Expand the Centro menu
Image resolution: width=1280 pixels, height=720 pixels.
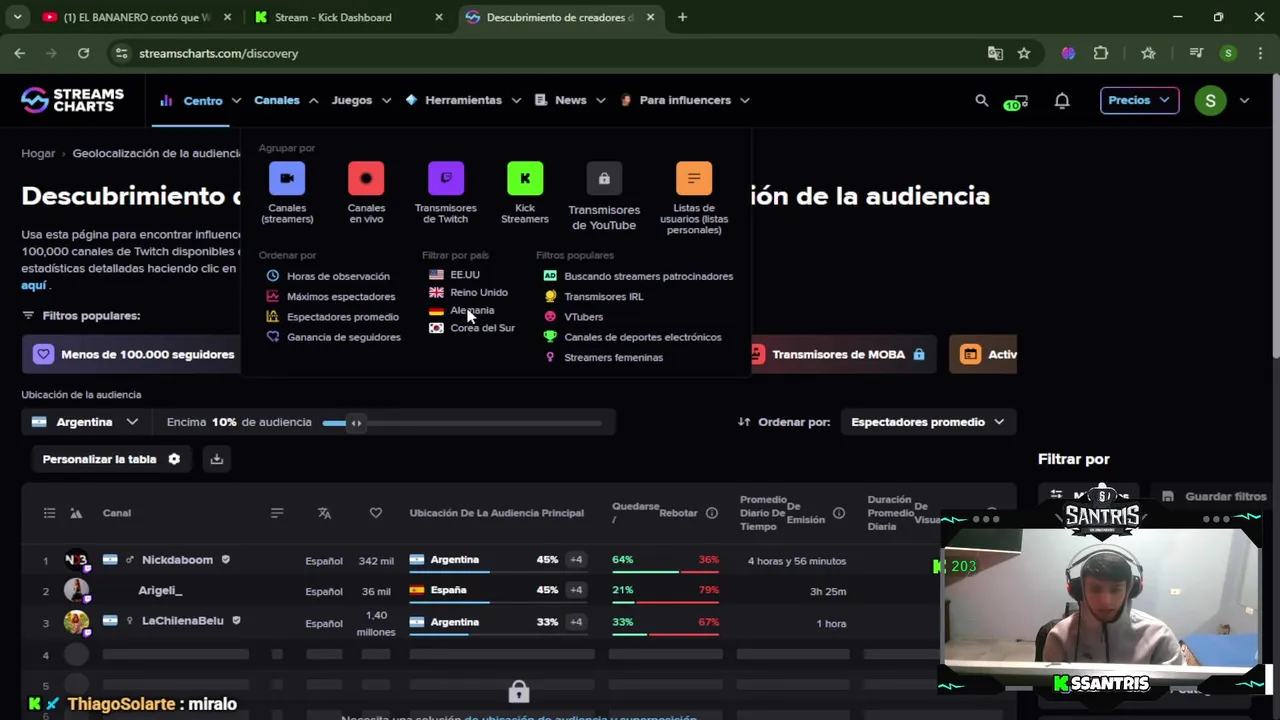click(200, 100)
